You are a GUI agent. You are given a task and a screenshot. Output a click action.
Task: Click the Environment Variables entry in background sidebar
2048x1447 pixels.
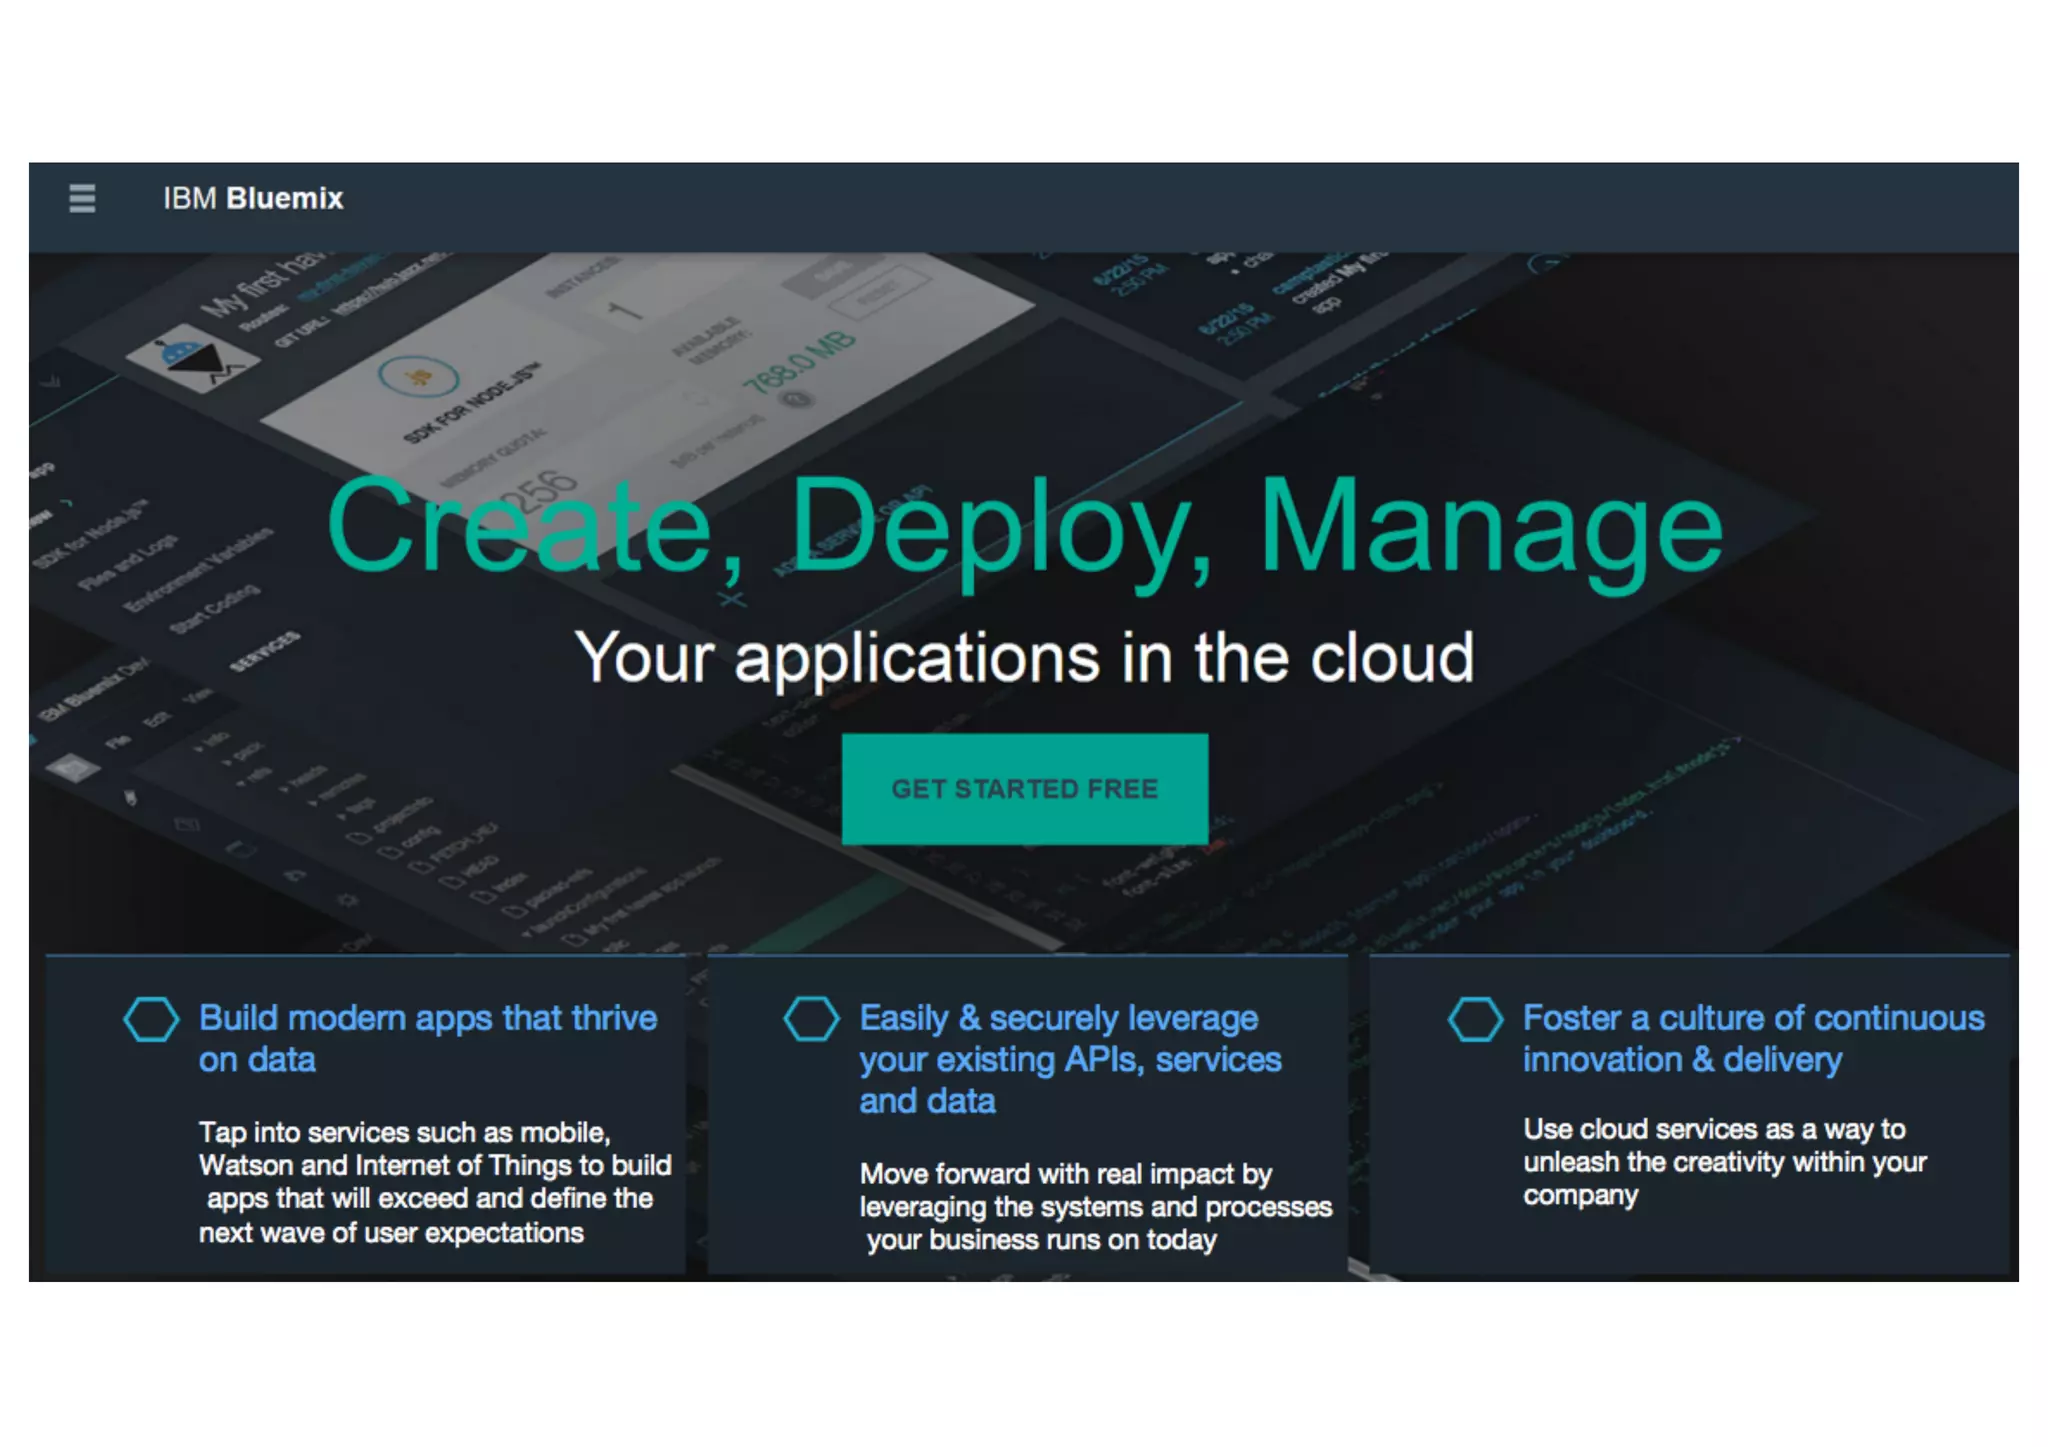[x=197, y=569]
